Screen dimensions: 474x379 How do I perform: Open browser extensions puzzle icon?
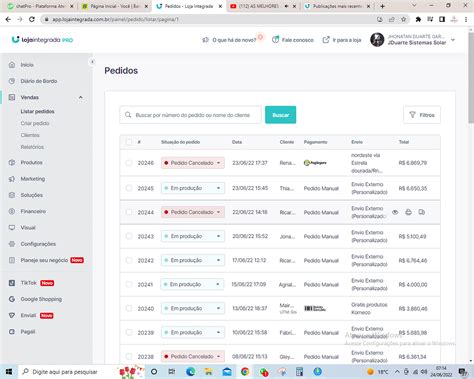[x=418, y=19]
